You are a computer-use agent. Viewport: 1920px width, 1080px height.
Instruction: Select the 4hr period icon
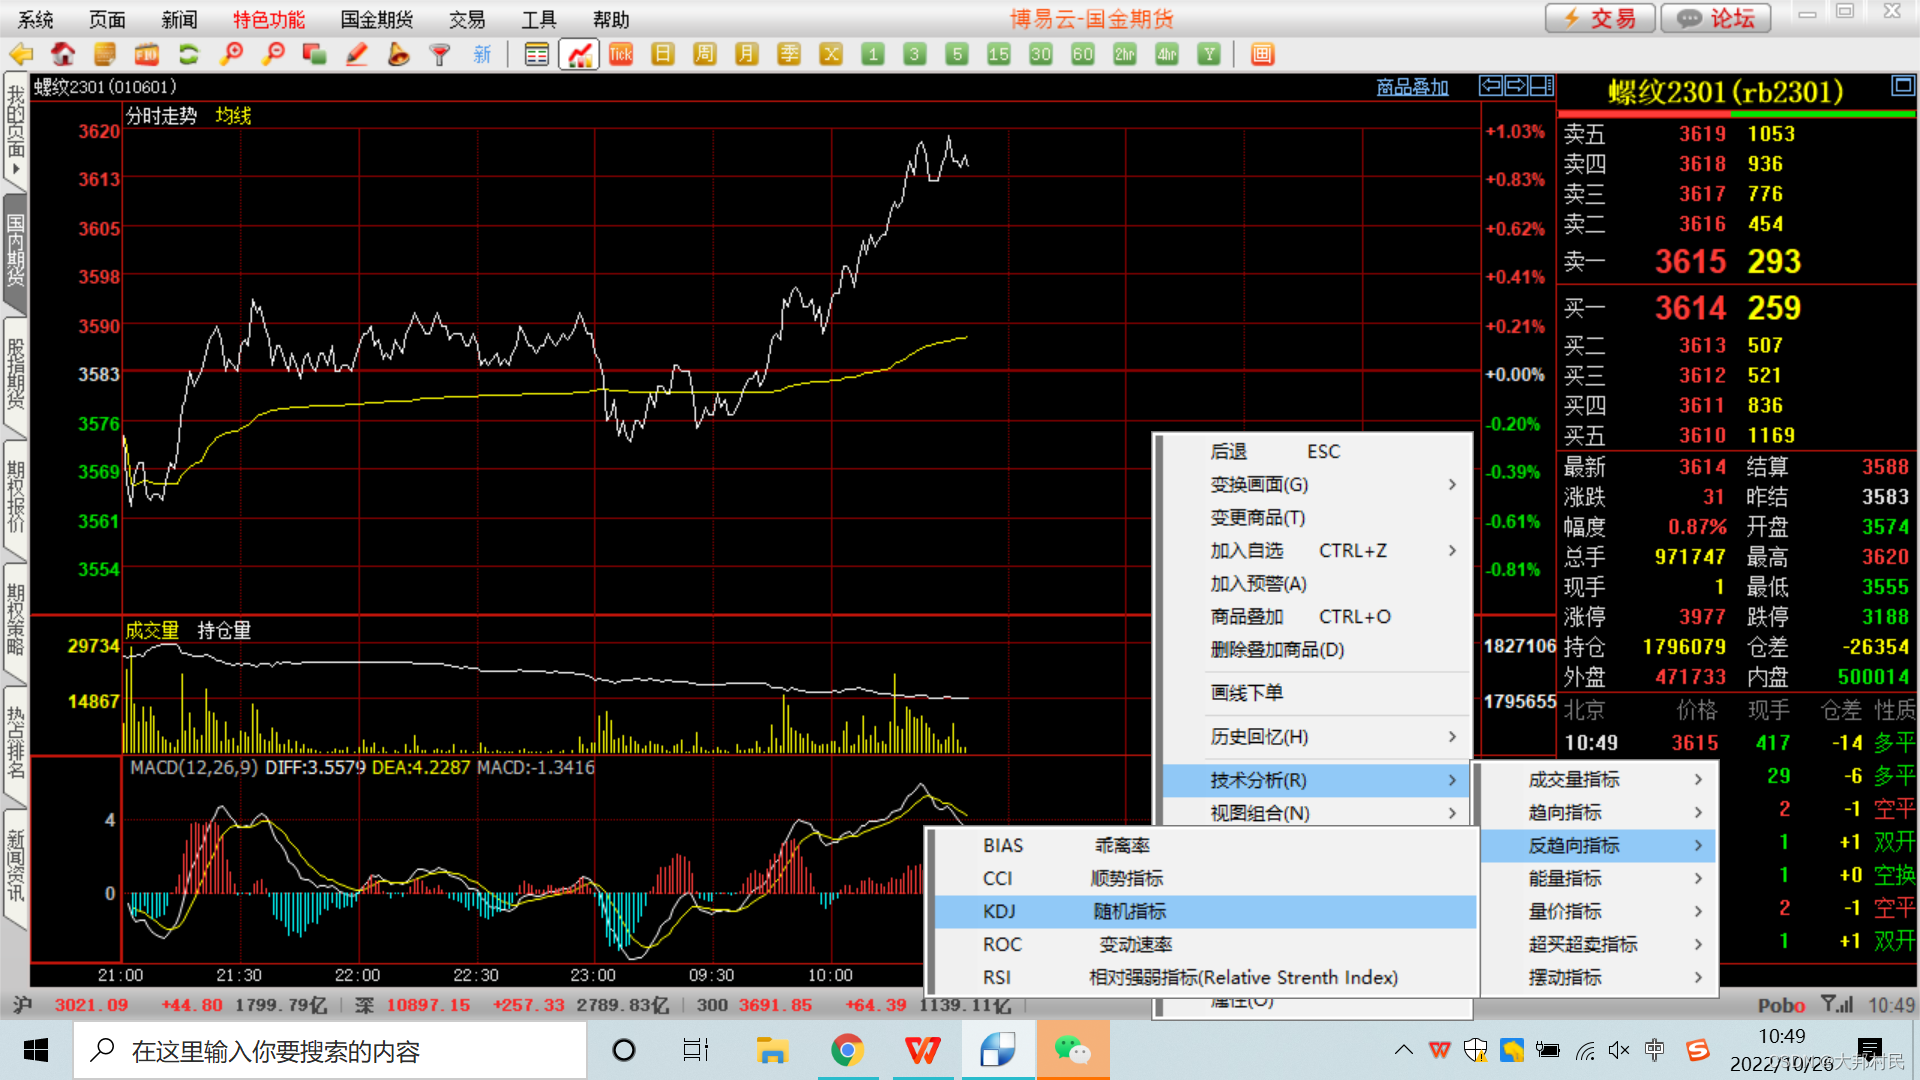1166,54
